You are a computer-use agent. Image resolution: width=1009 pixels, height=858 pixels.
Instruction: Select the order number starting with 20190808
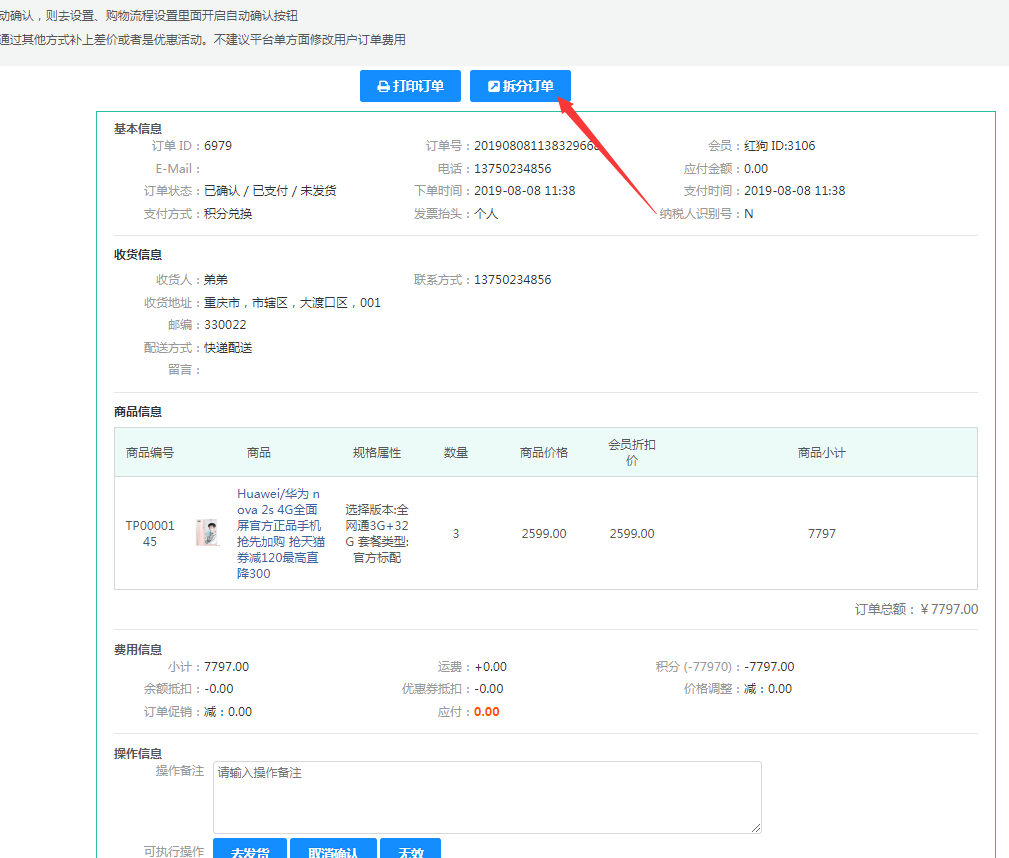537,146
